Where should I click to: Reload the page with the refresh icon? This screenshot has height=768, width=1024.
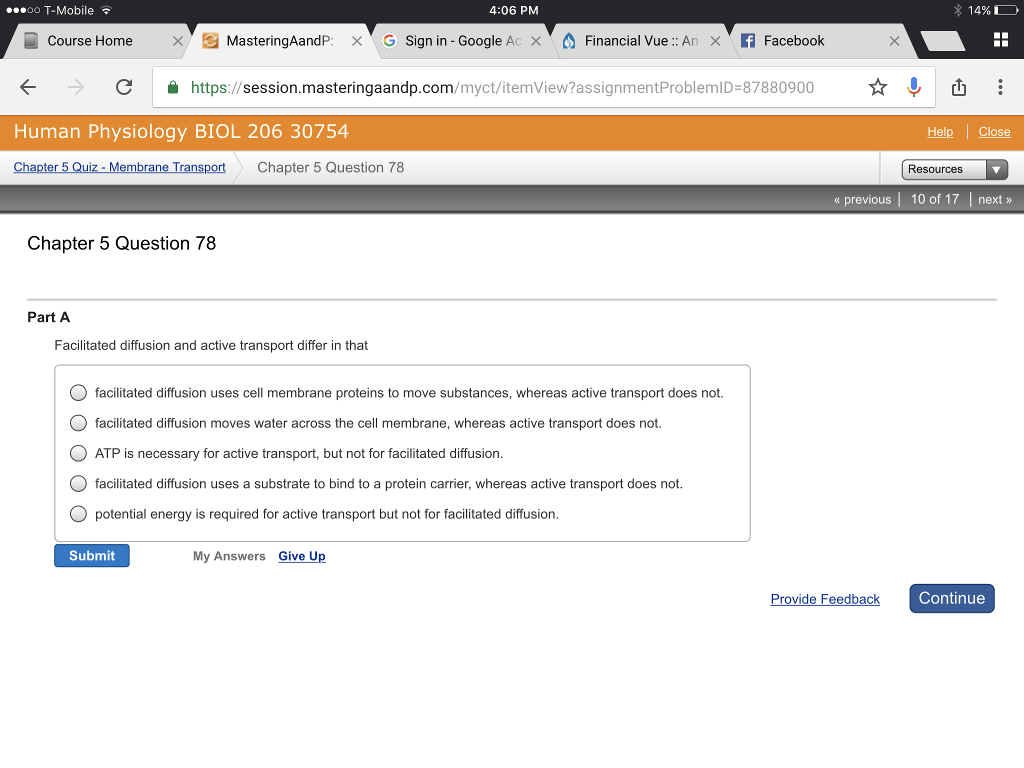124,87
